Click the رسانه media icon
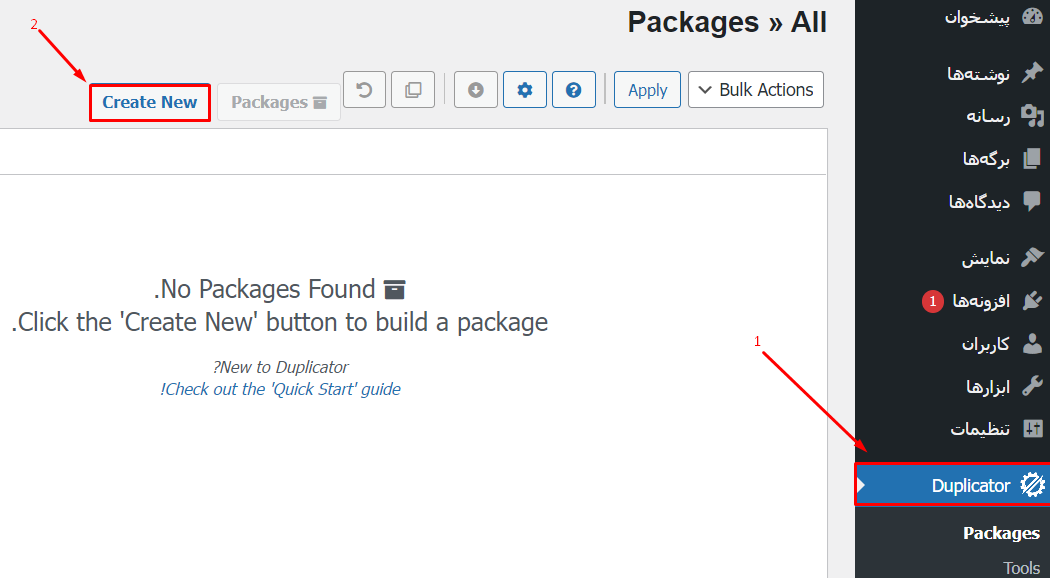1050x578 pixels. pyautogui.click(x=1032, y=116)
